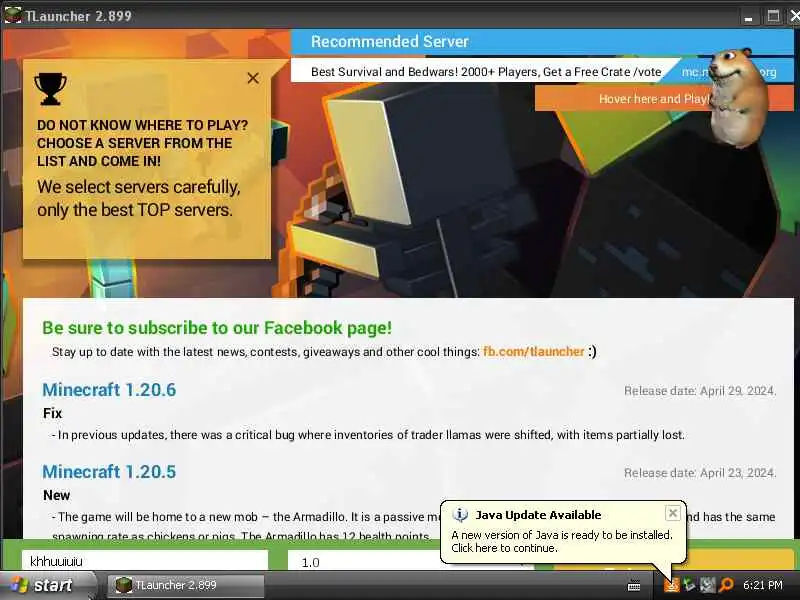Click the Java balloon 'Click here to continue' text
Screen dimensions: 800x600
pyautogui.click(x=504, y=548)
